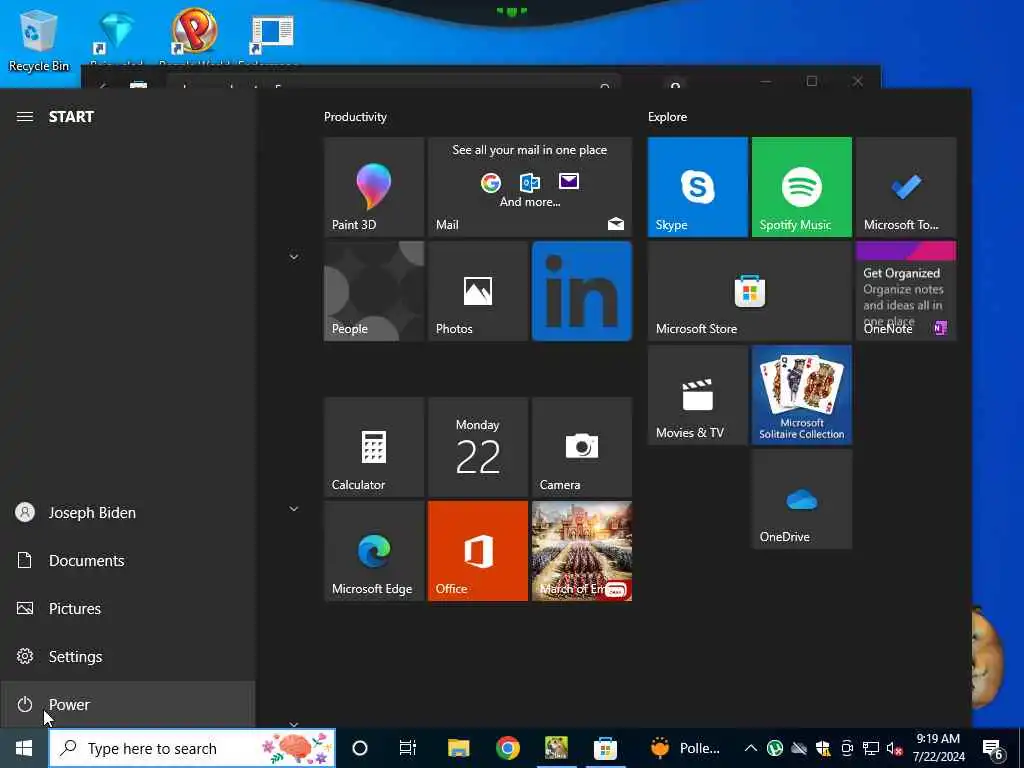The height and width of the screenshot is (768, 1024).
Task: Open the notification center with 6 alerts
Action: [993, 749]
